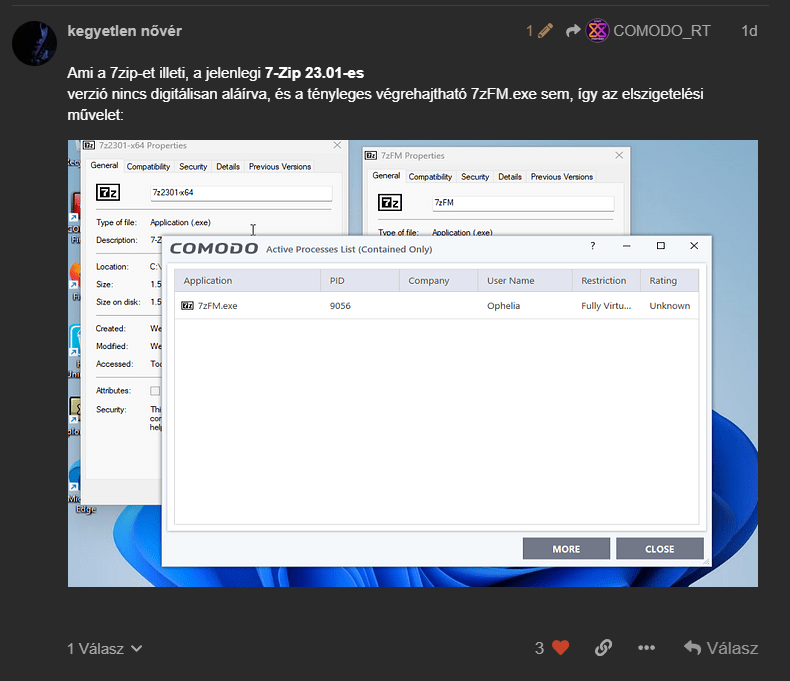Sort by Application column header

click(x=247, y=281)
